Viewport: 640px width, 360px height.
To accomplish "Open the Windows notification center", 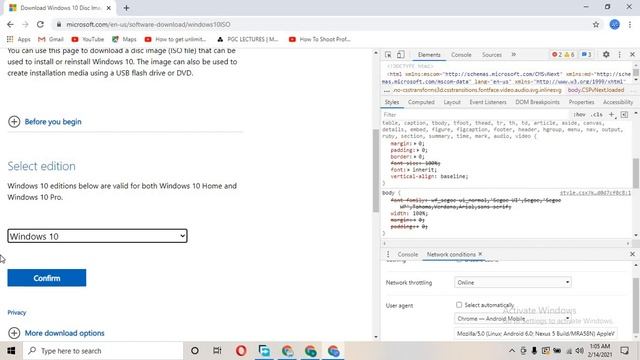I will coord(624,351).
